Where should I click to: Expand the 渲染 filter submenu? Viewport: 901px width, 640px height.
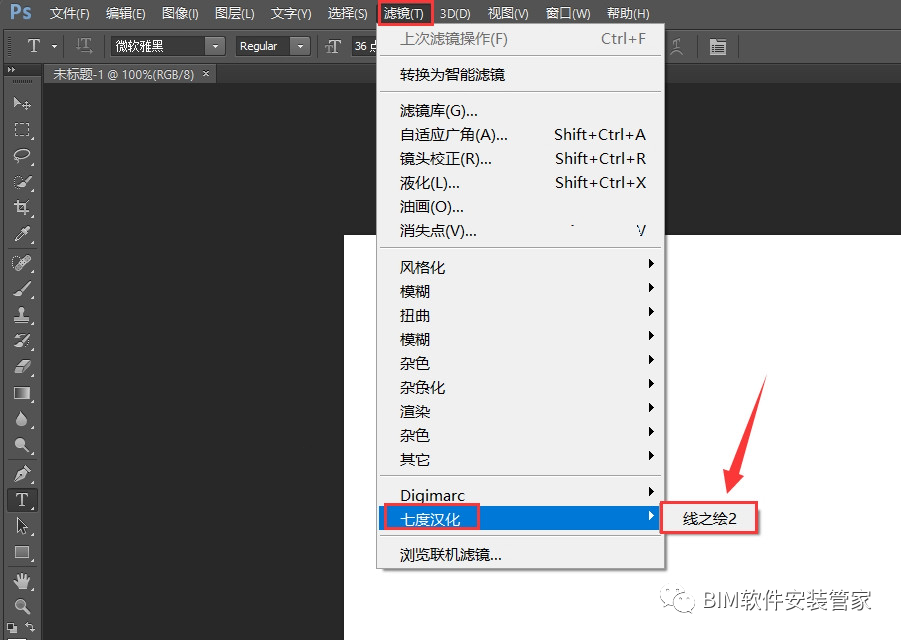click(x=520, y=411)
